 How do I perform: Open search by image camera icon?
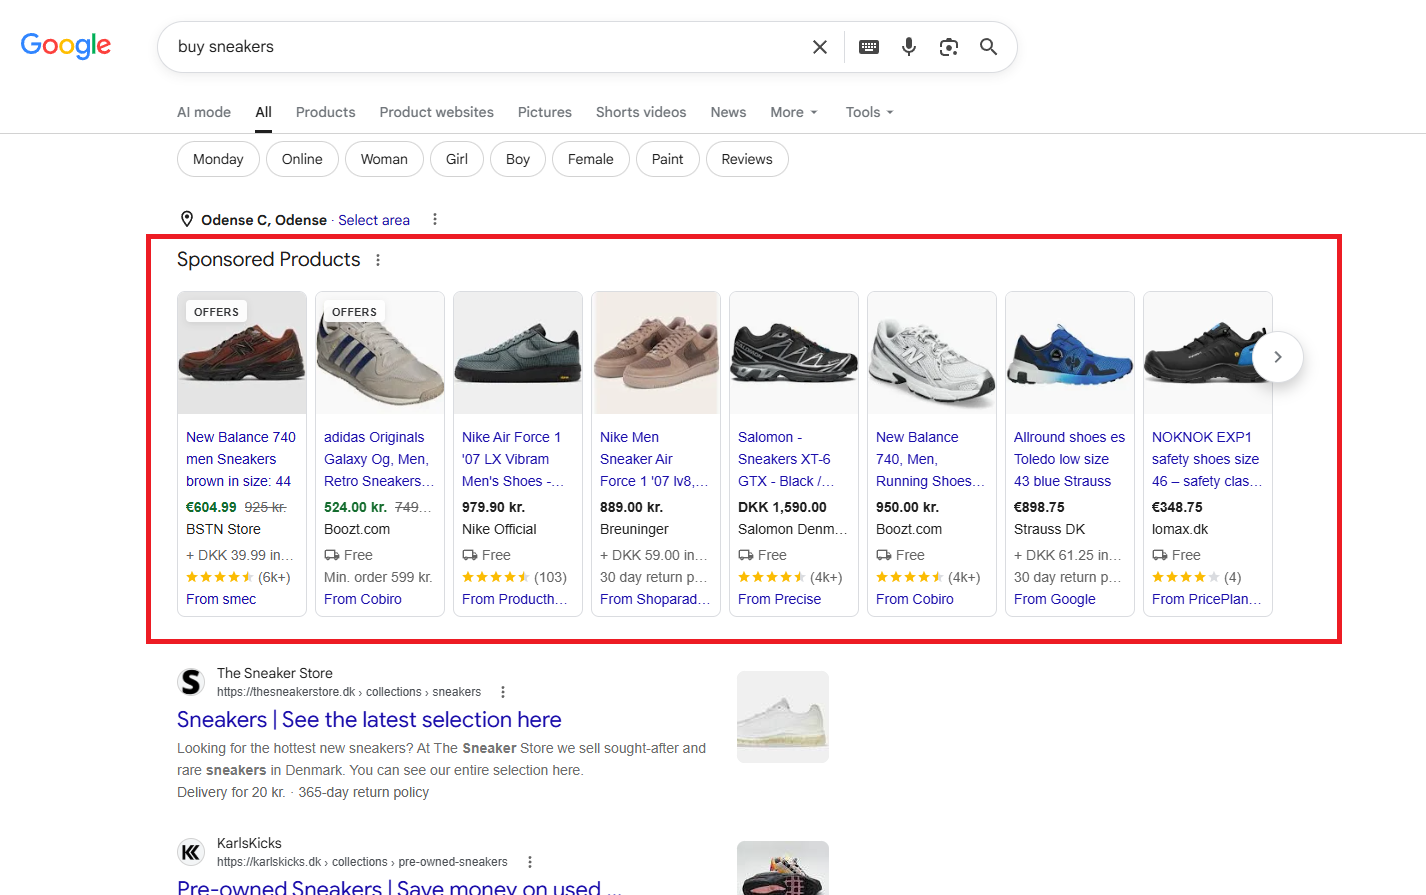(x=949, y=47)
